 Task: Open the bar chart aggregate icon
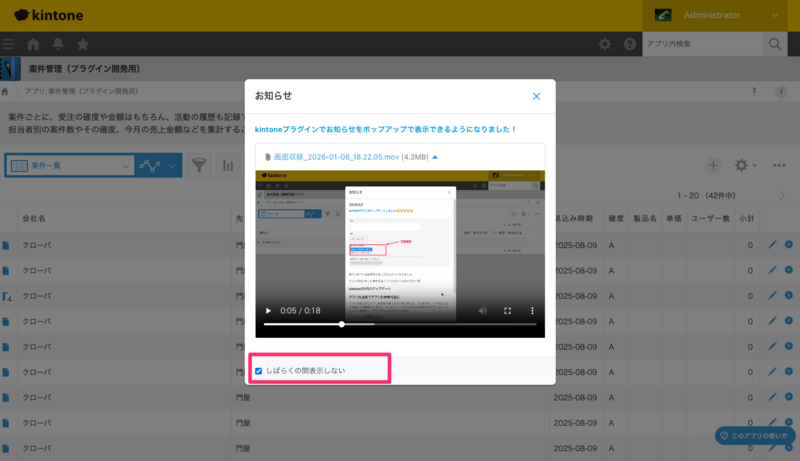click(x=228, y=165)
